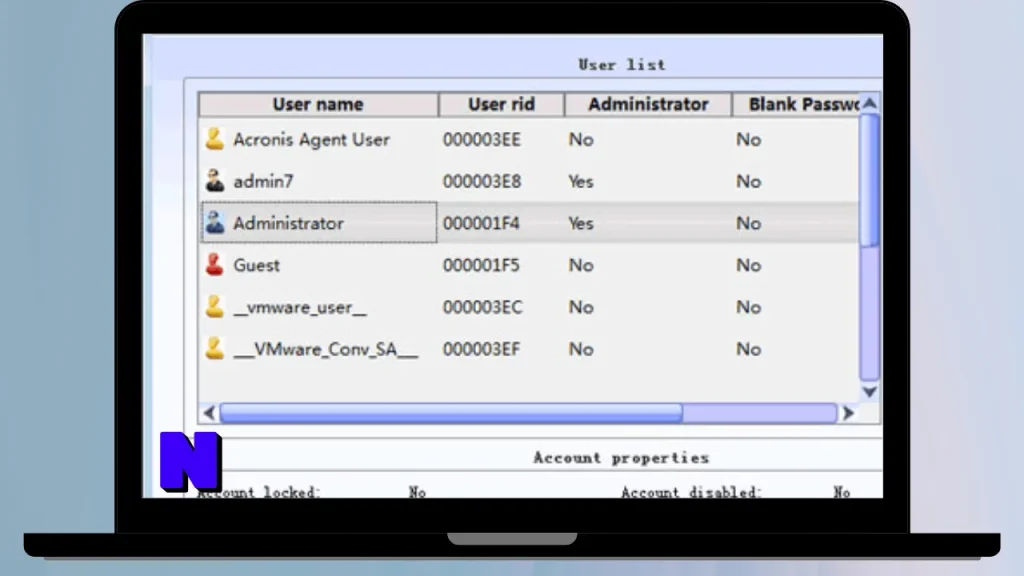
Task: Click admin7's Administrator value Yes
Action: [581, 182]
